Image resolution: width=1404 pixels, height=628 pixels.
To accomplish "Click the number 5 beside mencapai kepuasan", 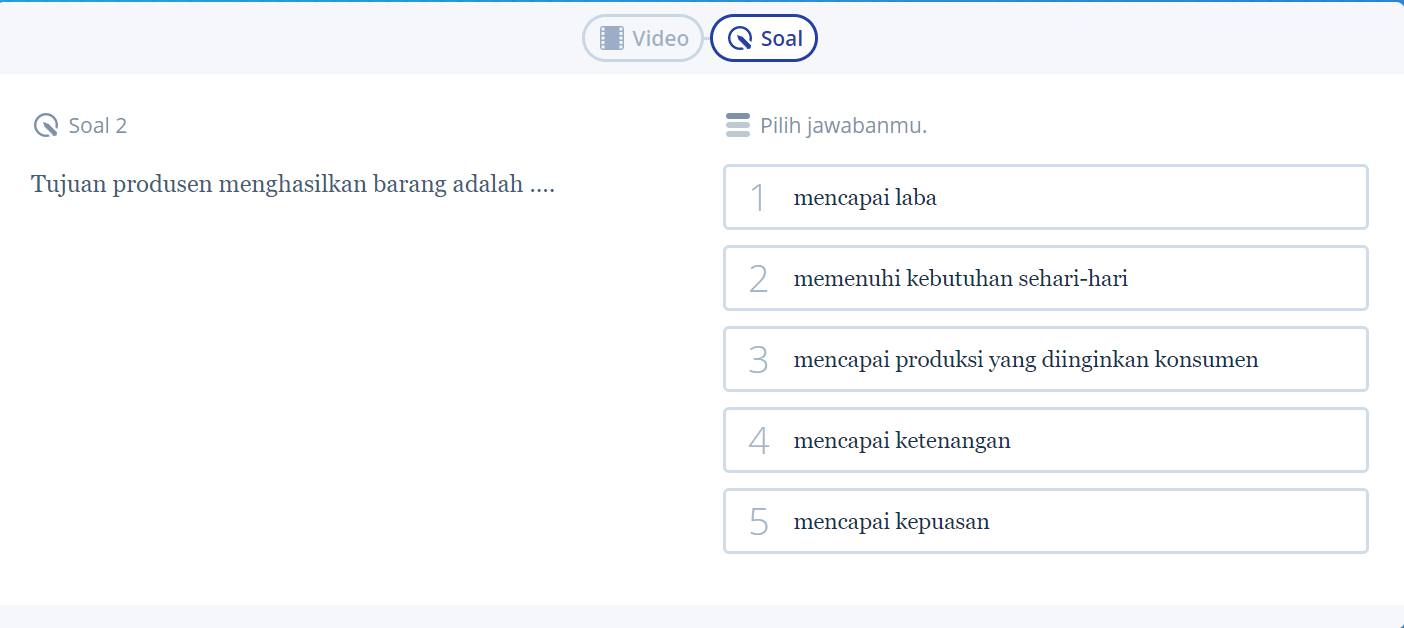I will [x=758, y=521].
